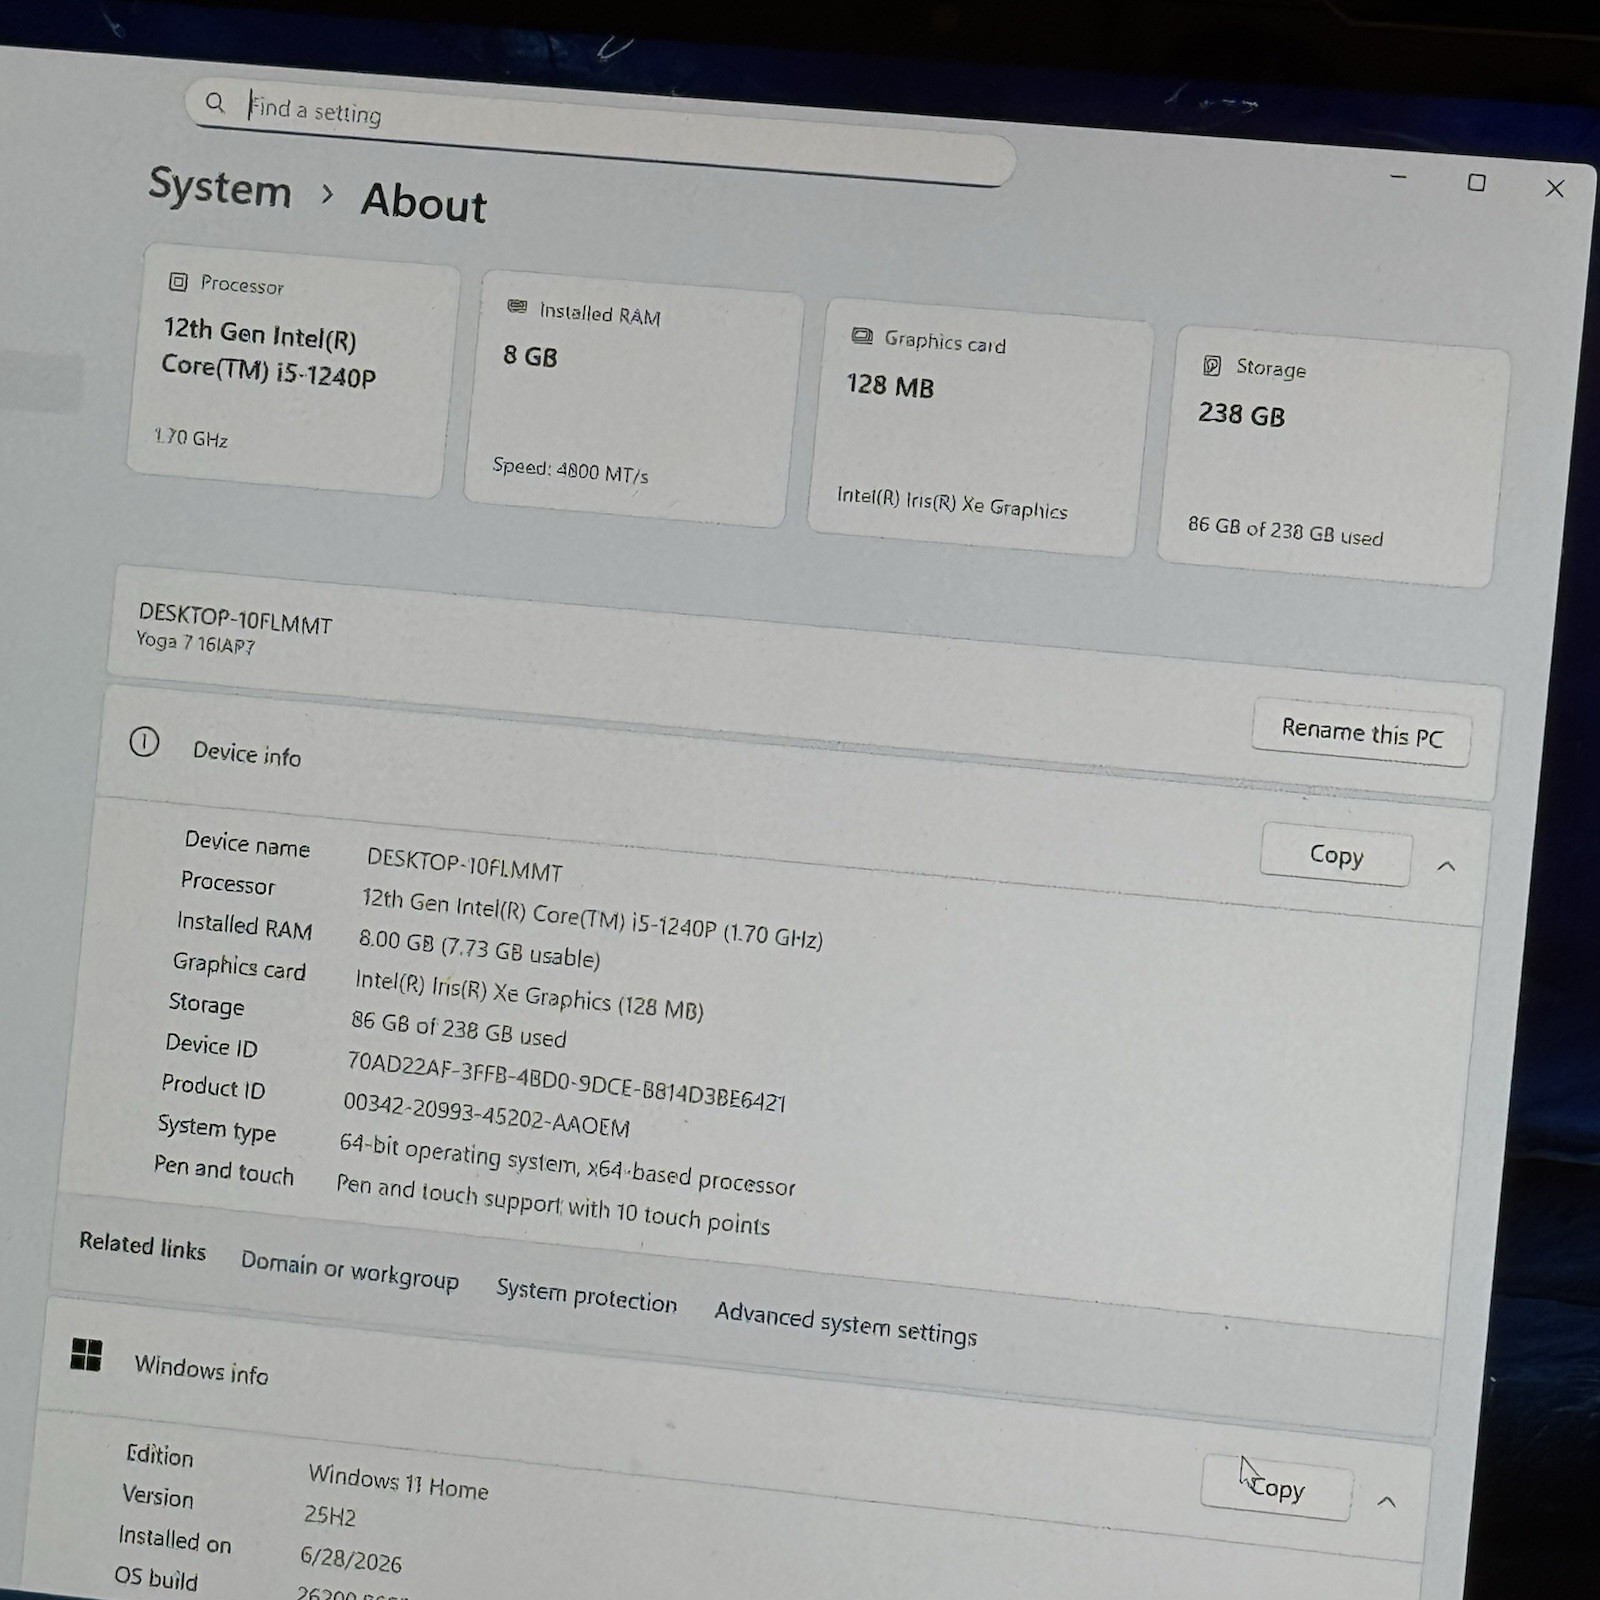1600x1600 pixels.
Task: Click the Pen and touch support value
Action: [553, 1204]
